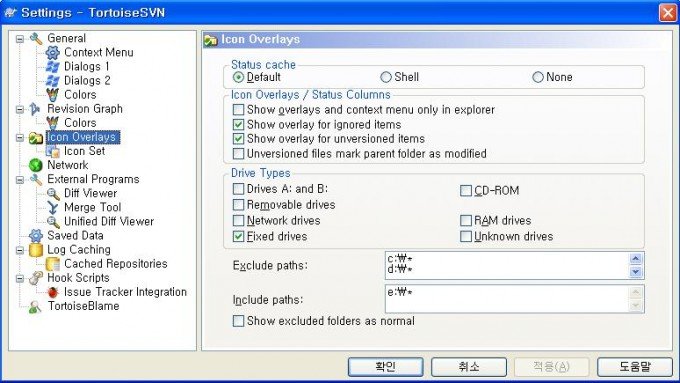680x383 pixels.
Task: Open the Saved Data settings page
Action: [75, 236]
